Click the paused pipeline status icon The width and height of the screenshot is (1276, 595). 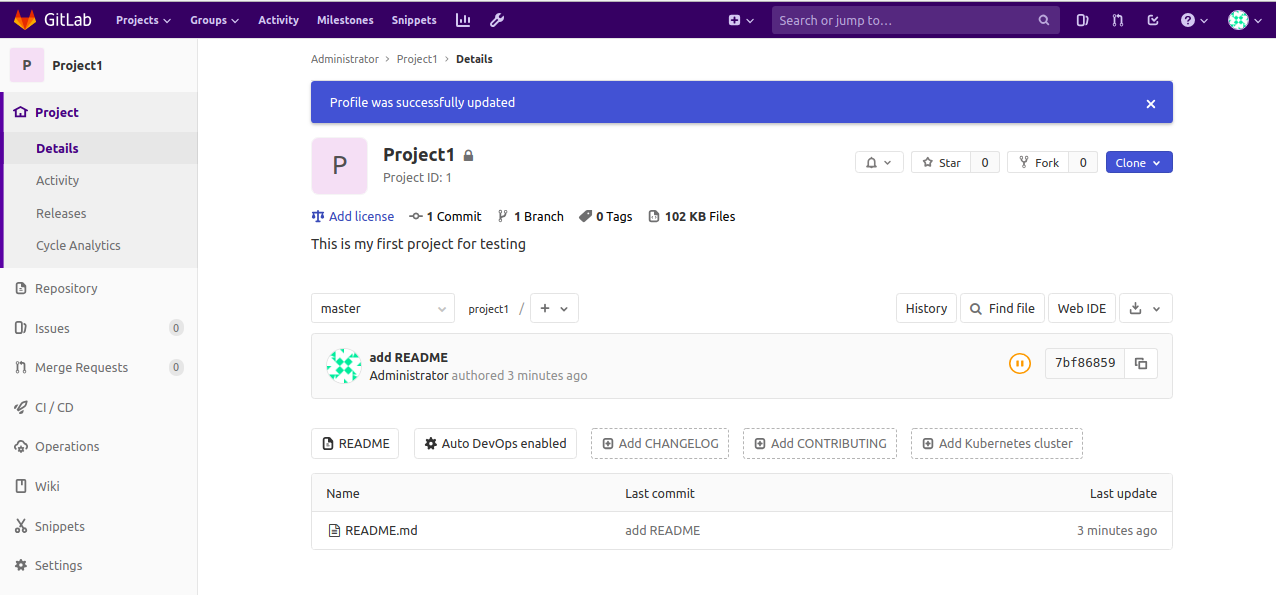(x=1019, y=363)
